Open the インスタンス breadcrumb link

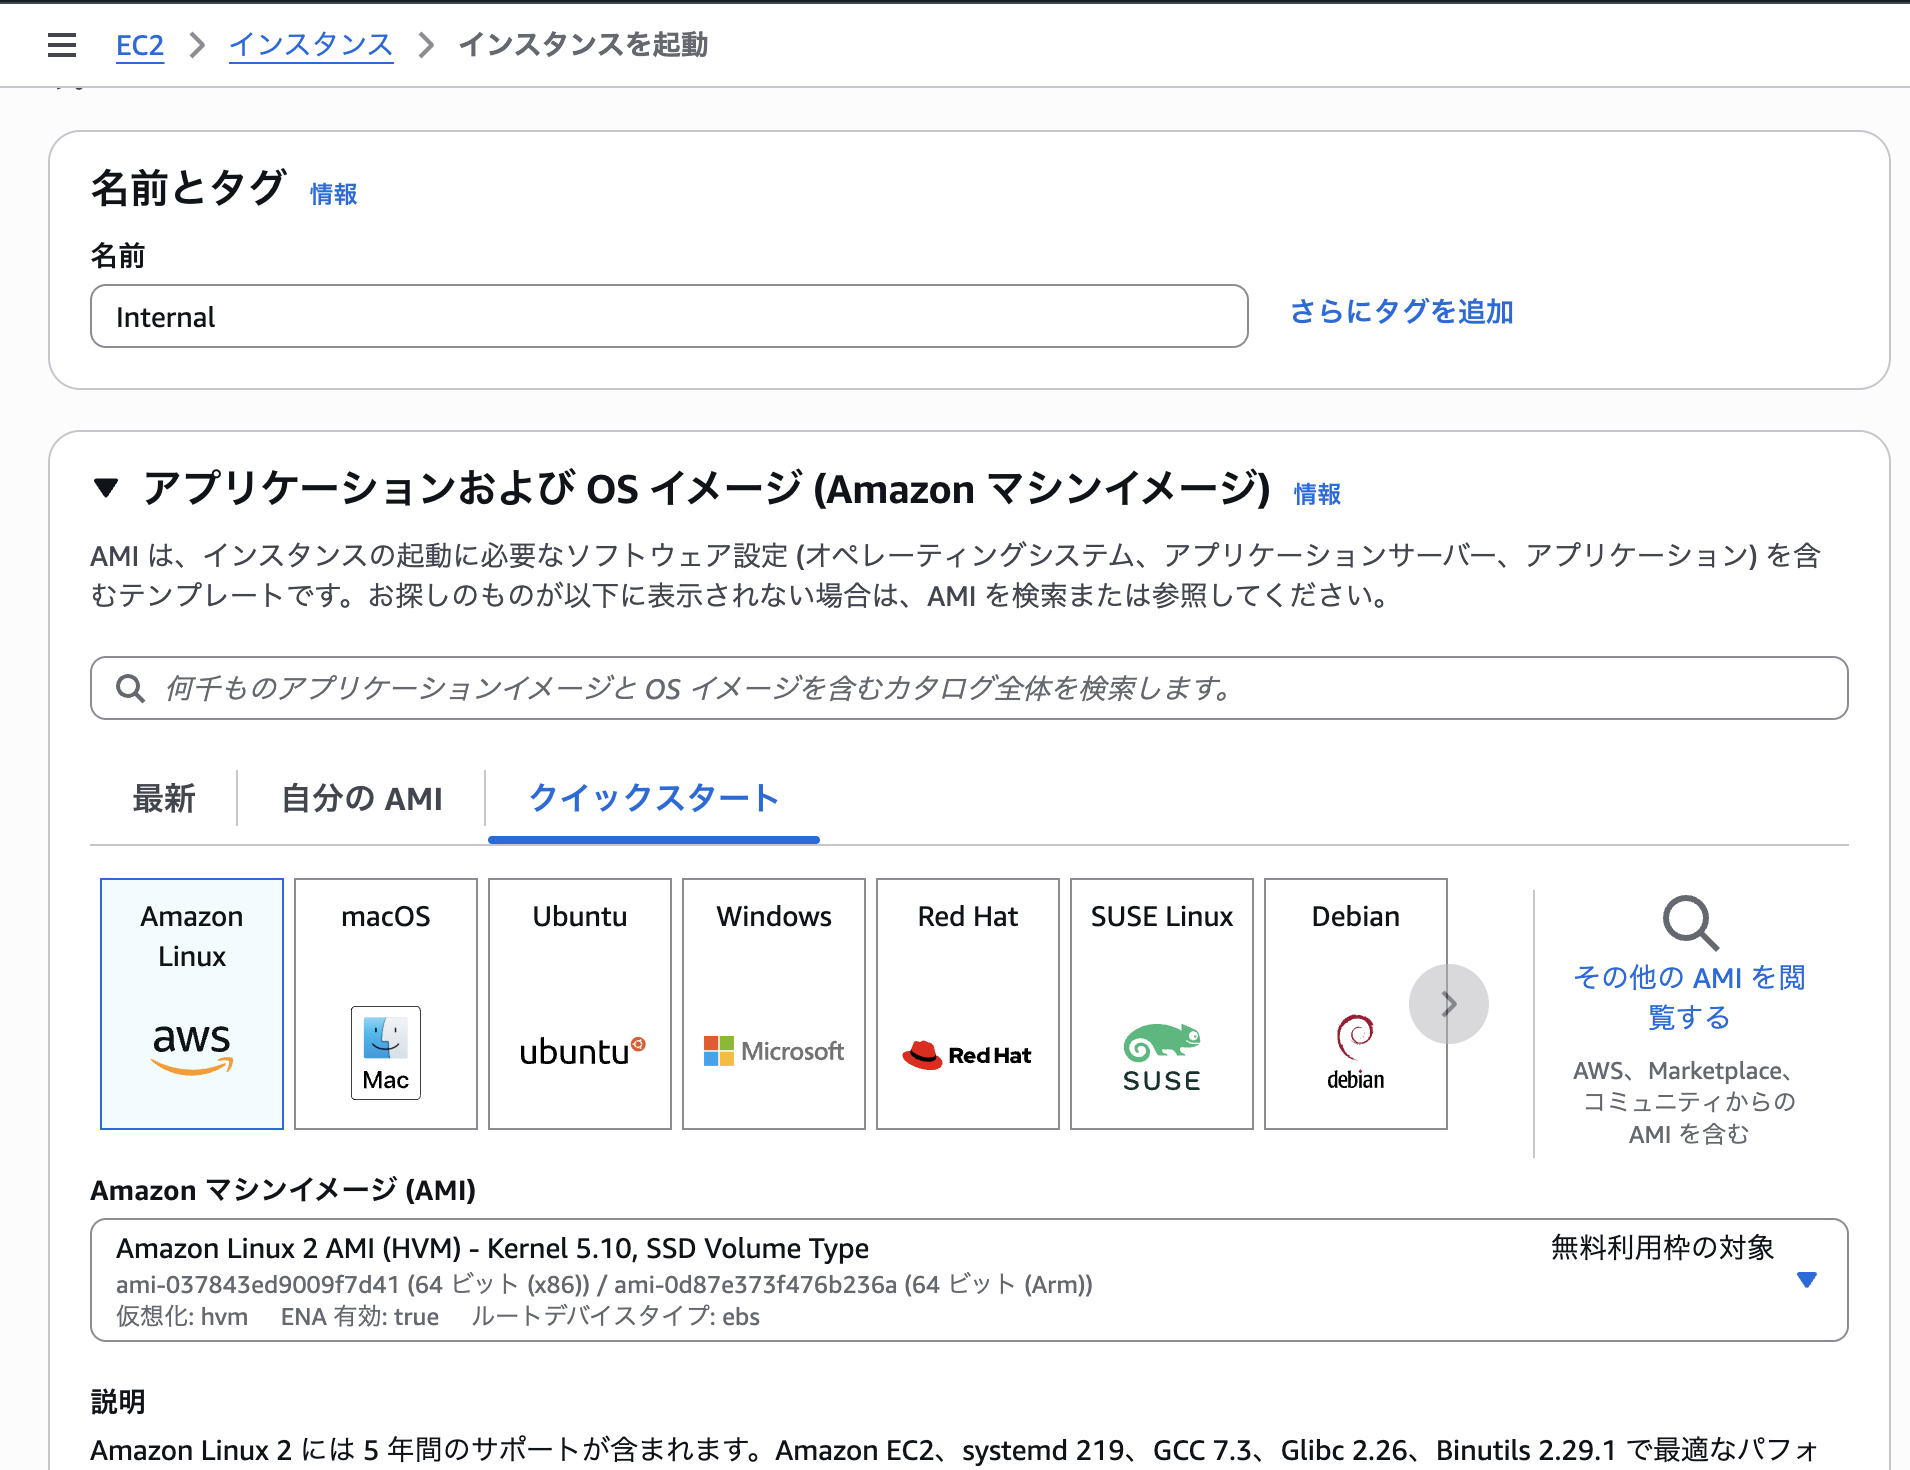[311, 45]
